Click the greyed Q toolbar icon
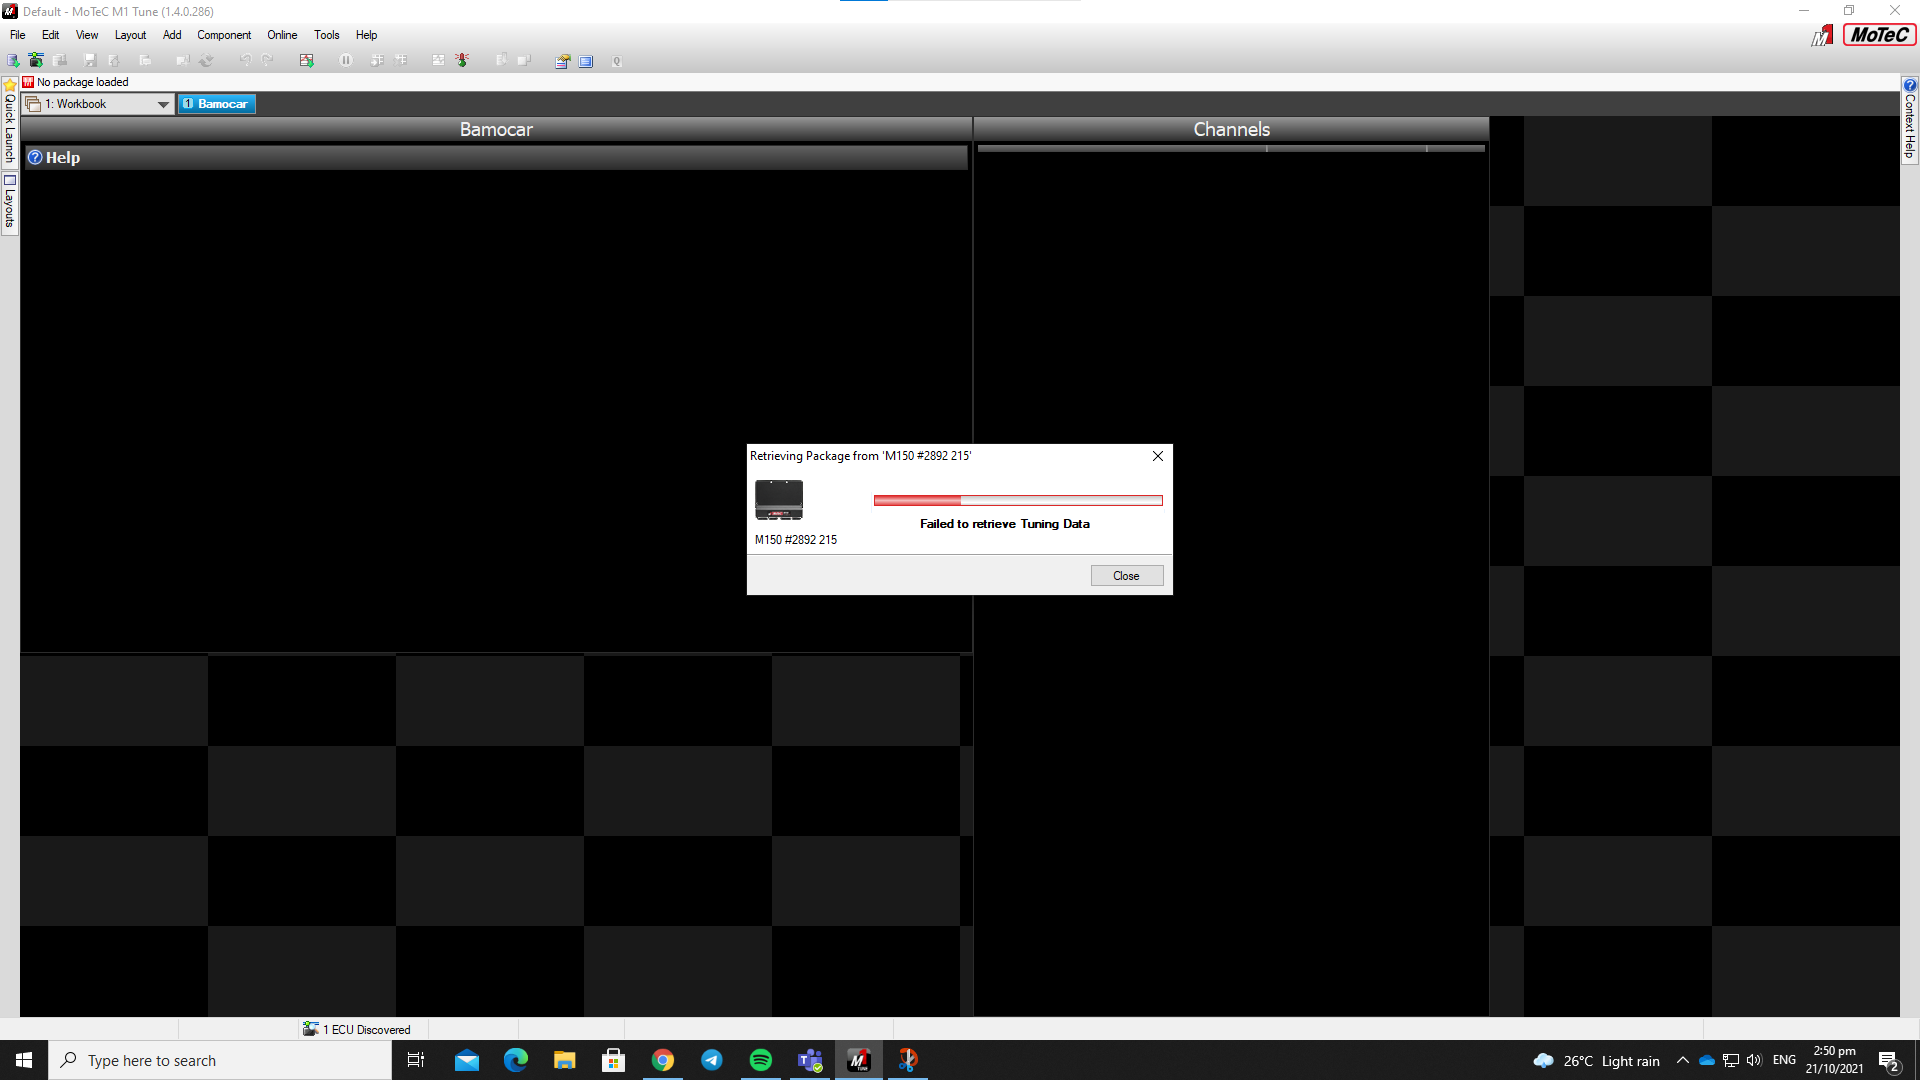 (617, 61)
